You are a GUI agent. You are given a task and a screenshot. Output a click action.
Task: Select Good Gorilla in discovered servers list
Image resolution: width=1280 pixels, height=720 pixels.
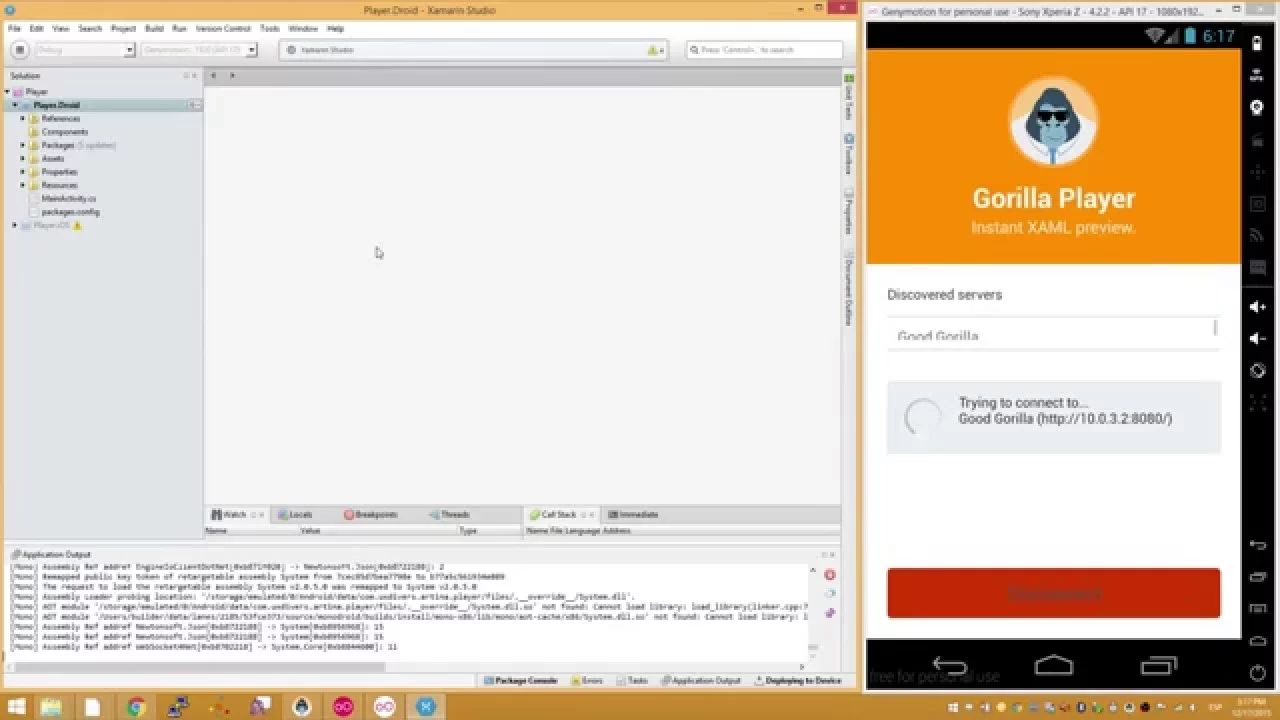(x=1052, y=335)
